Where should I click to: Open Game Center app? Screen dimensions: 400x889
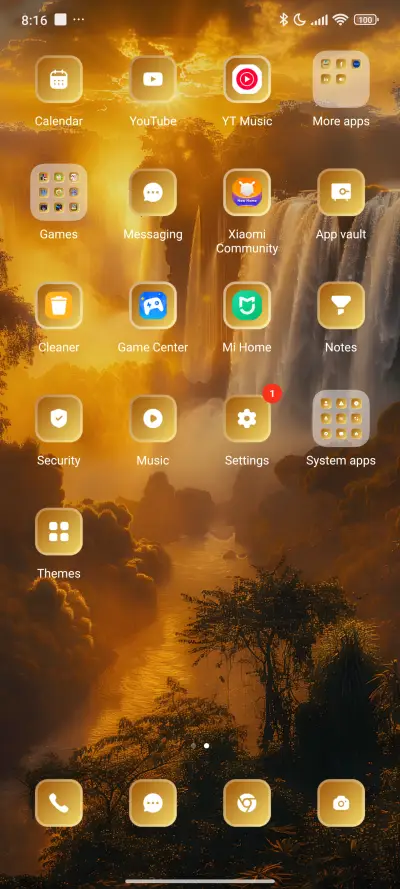[152, 306]
